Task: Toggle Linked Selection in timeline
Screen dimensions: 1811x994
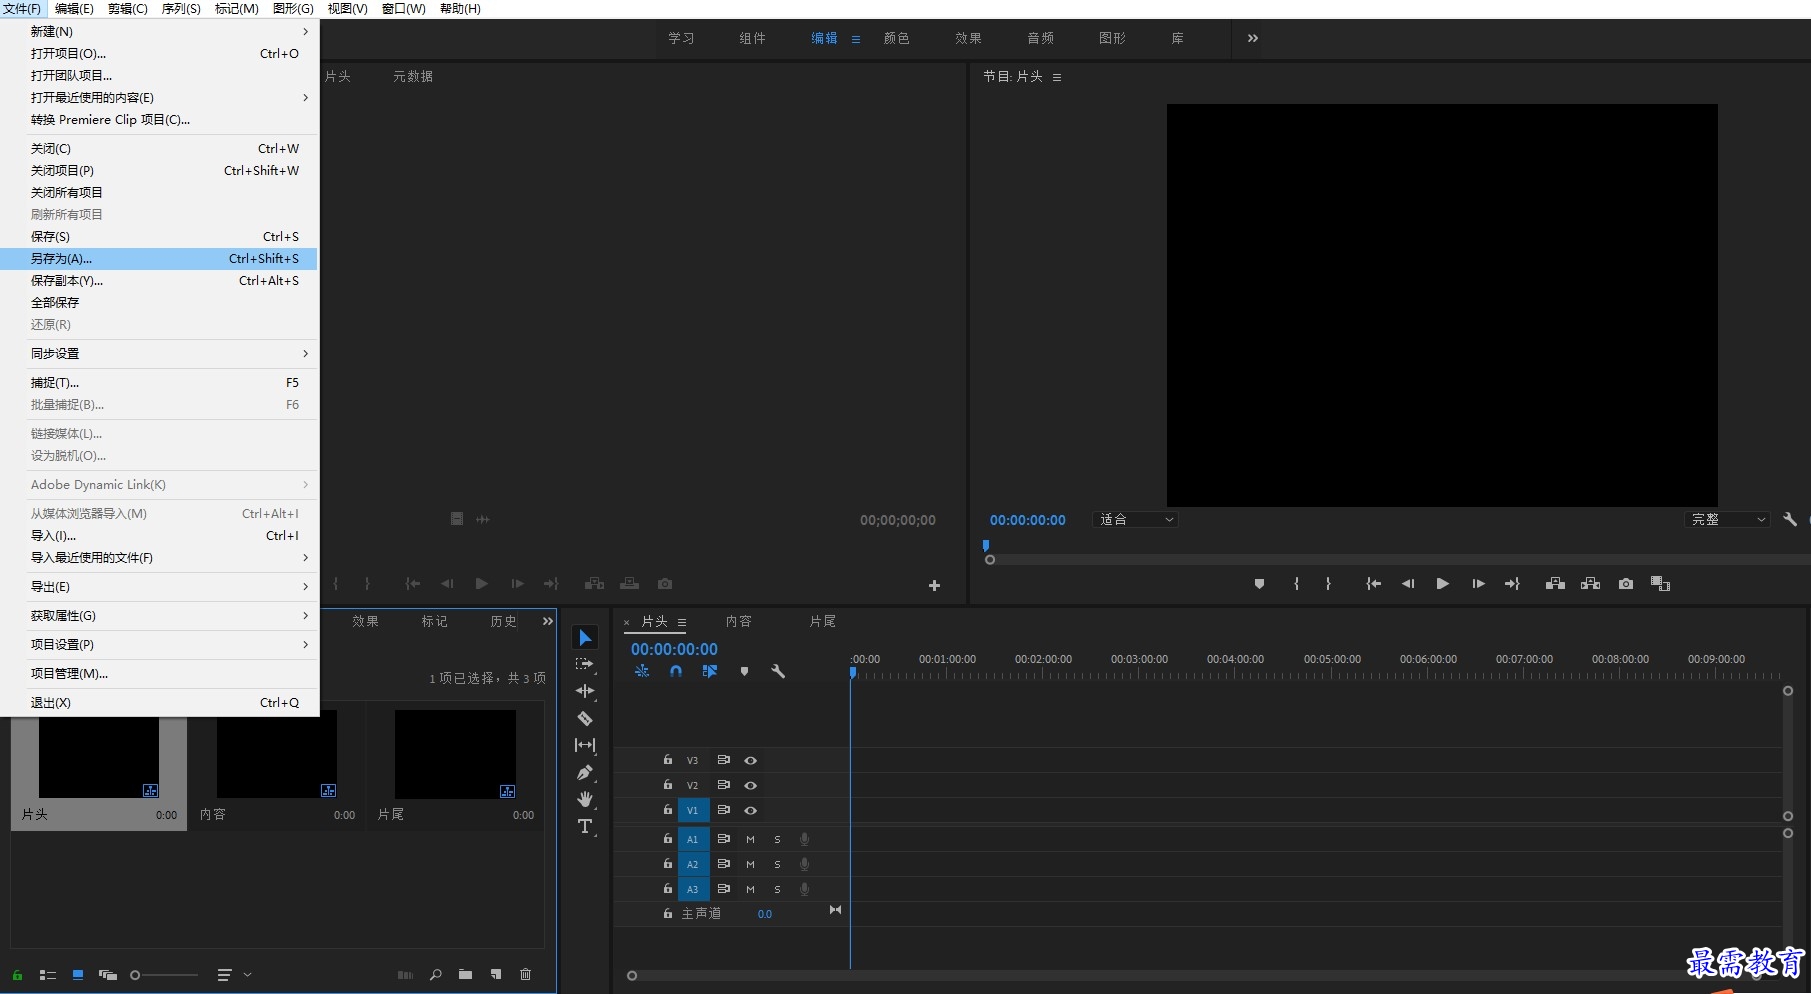Action: coord(710,672)
